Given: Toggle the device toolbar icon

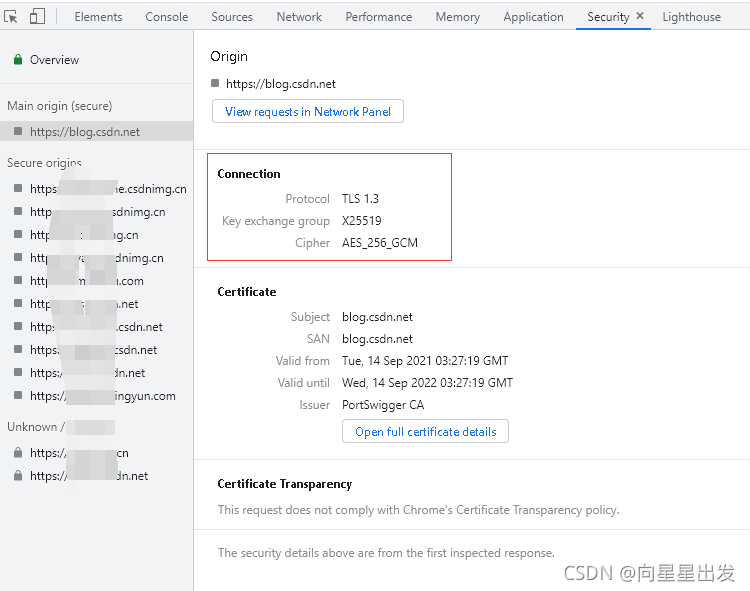Looking at the screenshot, I should (x=37, y=17).
